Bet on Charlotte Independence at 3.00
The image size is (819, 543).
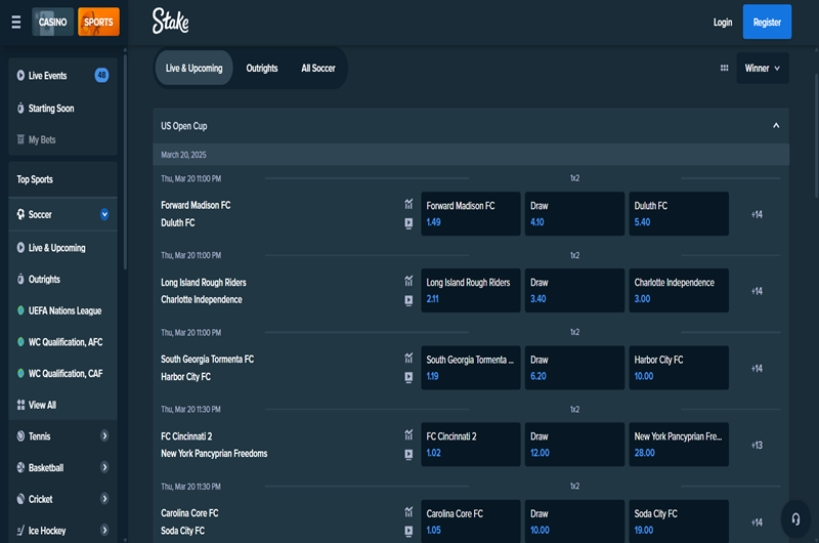point(678,290)
